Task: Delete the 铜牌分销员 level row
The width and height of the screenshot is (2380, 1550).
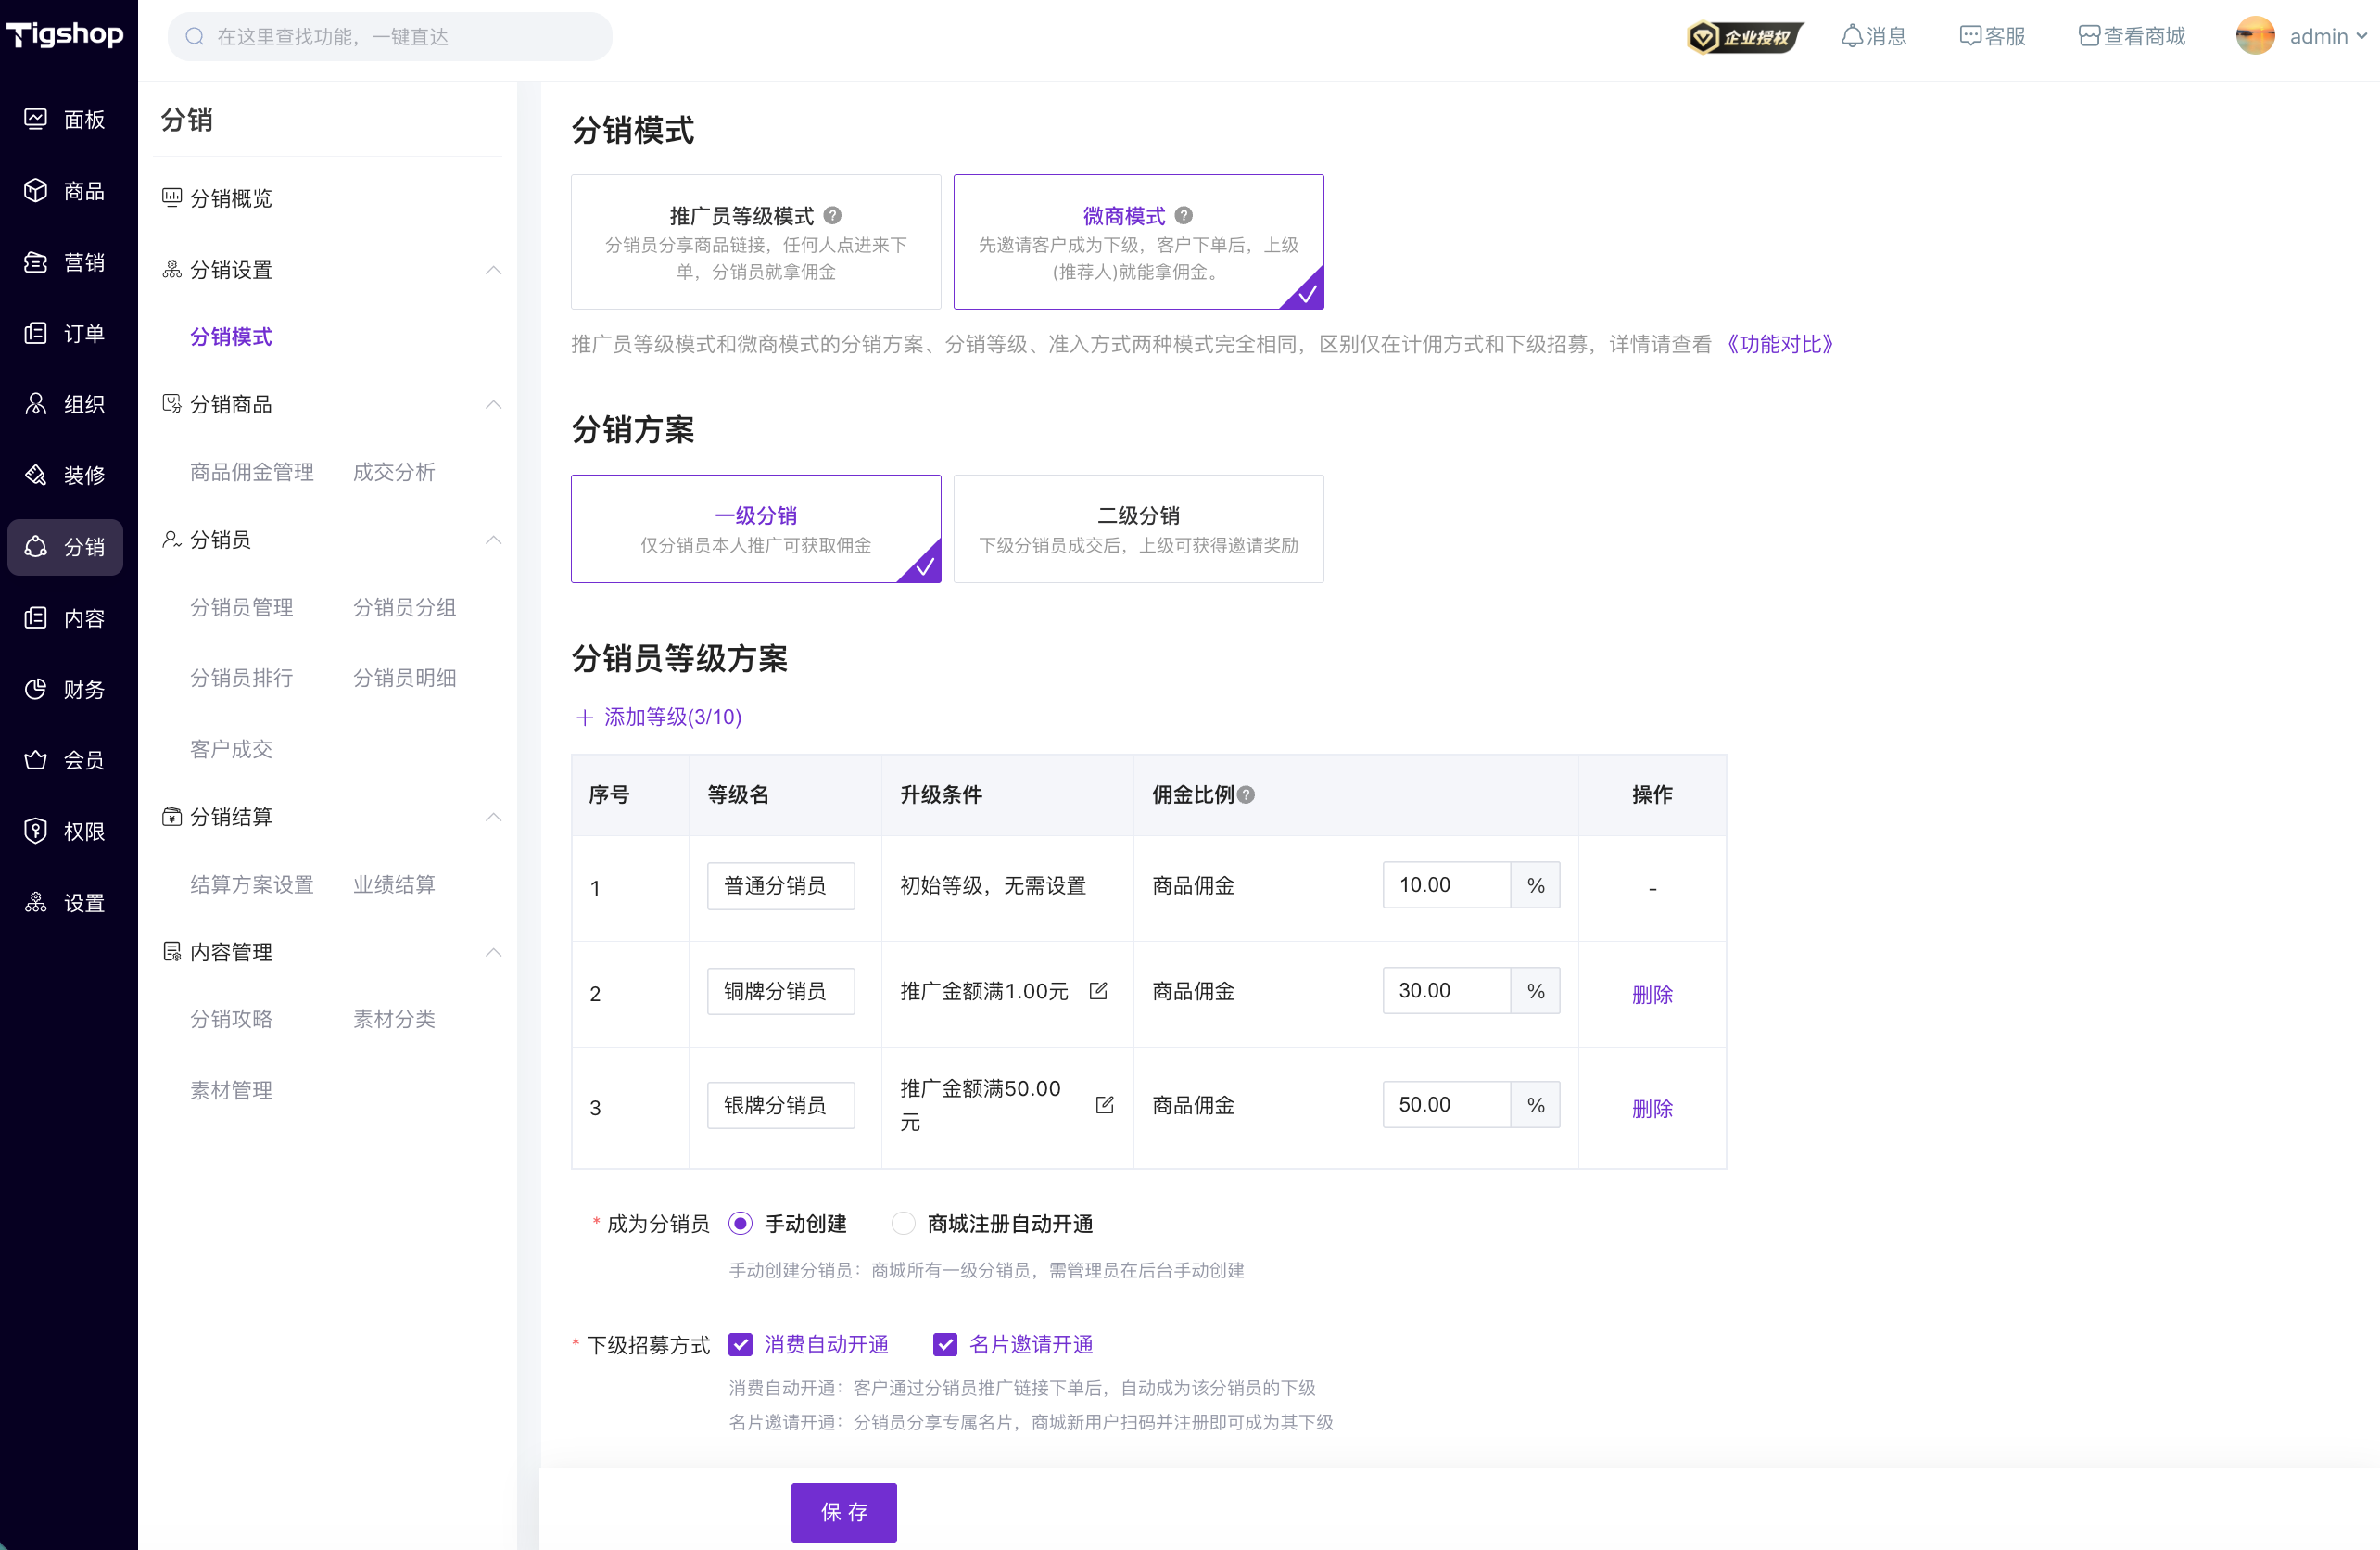Action: tap(1652, 994)
